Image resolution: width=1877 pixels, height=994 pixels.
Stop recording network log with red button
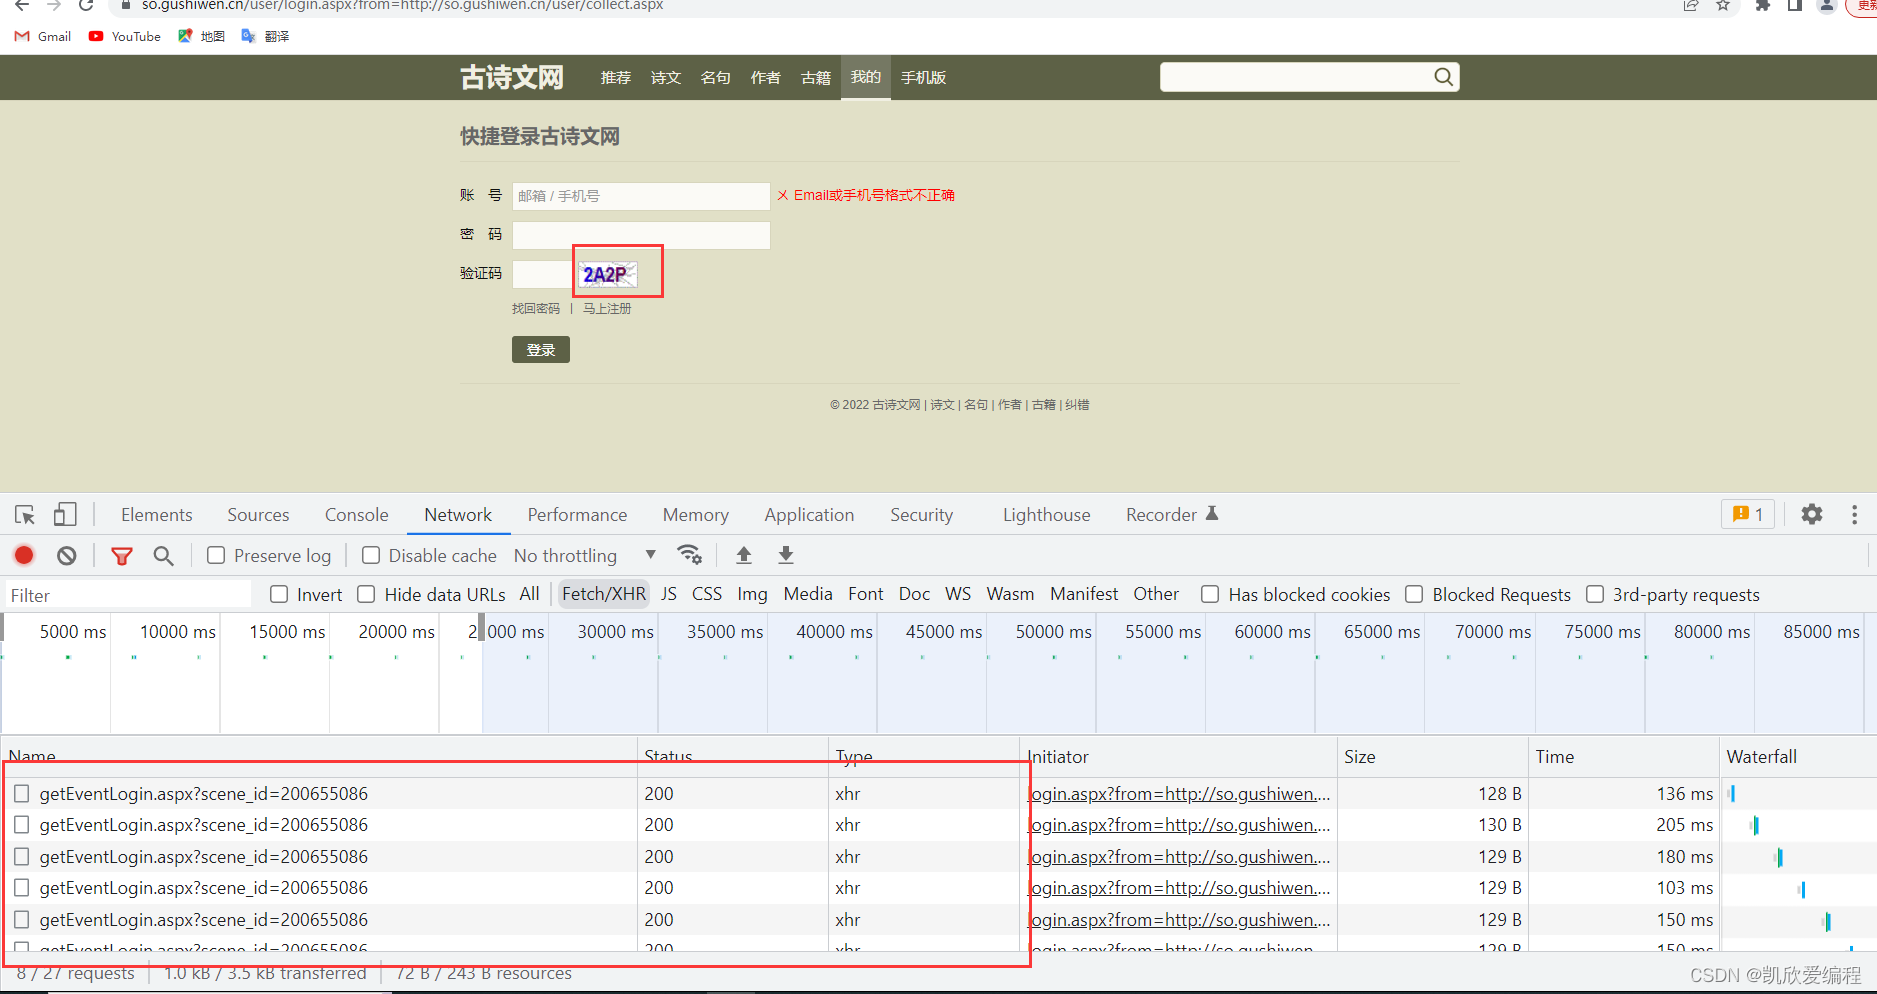click(24, 555)
